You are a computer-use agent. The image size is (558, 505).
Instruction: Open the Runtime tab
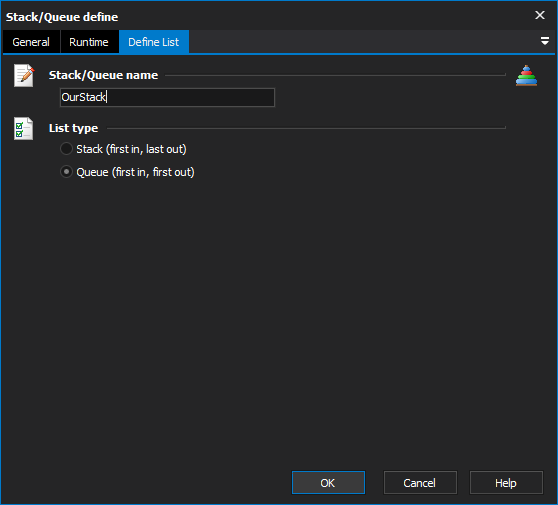pos(89,42)
